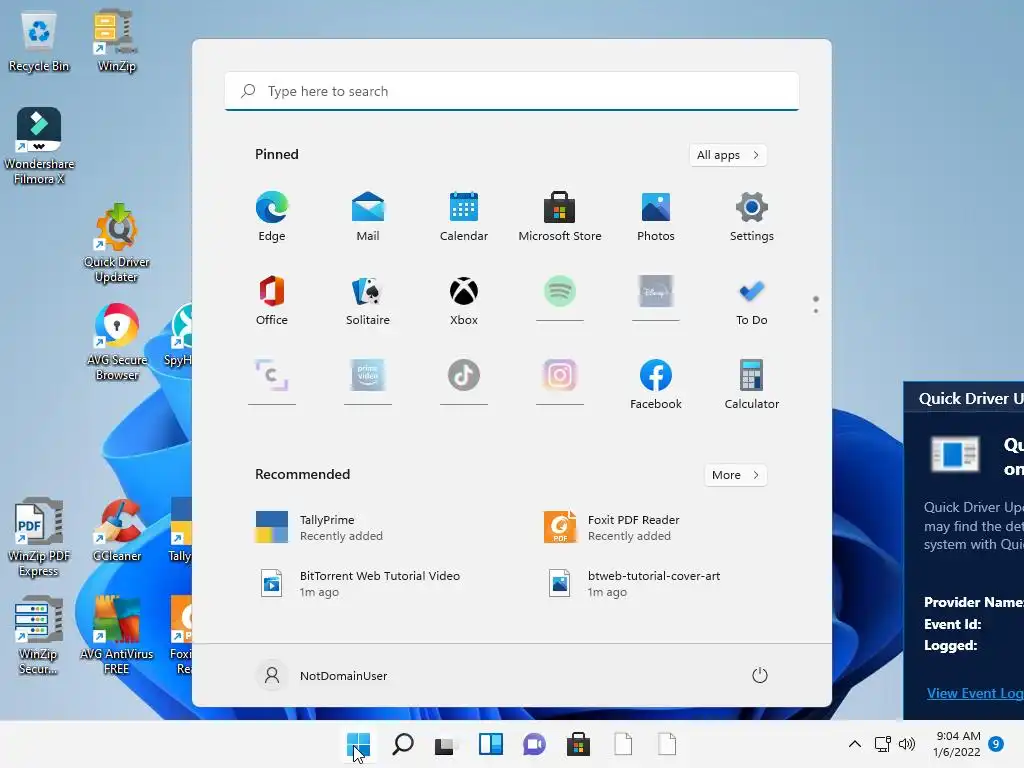Click the Instagram pinned icon
1024x768 pixels.
[560, 376]
